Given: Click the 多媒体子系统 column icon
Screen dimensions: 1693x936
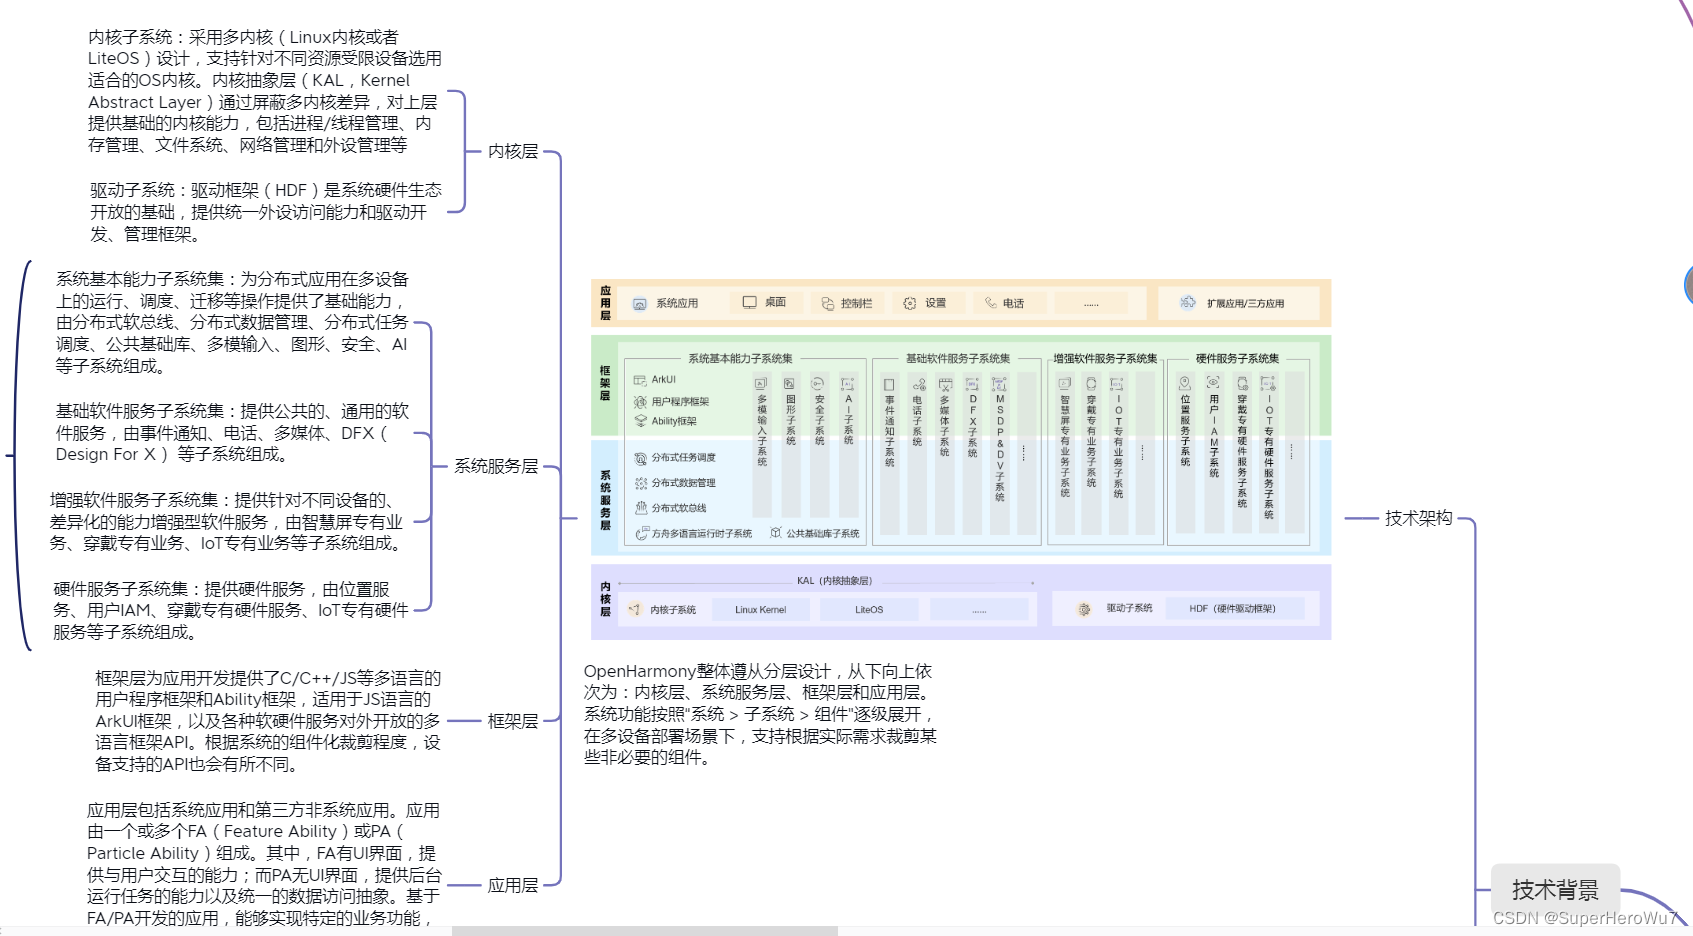Looking at the screenshot, I should point(945,384).
